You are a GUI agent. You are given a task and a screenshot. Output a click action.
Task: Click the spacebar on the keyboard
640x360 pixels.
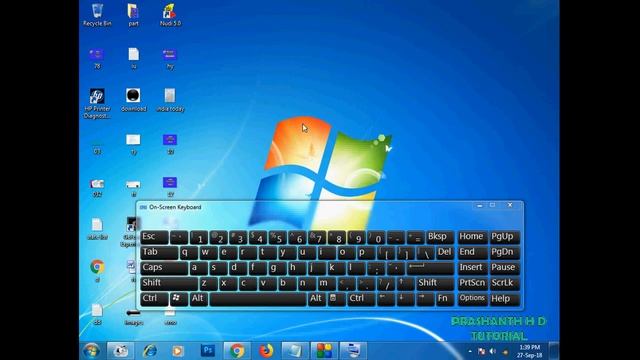pos(258,299)
